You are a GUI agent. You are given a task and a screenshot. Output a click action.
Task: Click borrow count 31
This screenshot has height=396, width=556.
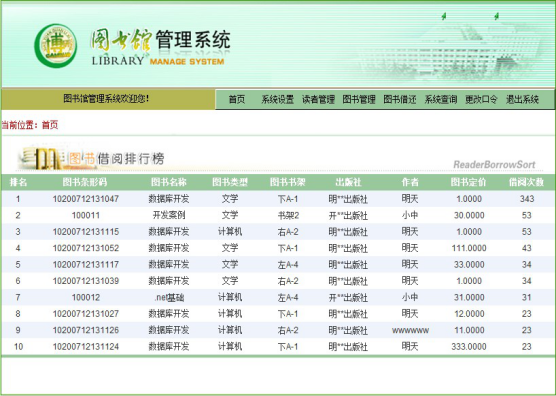tap(527, 297)
